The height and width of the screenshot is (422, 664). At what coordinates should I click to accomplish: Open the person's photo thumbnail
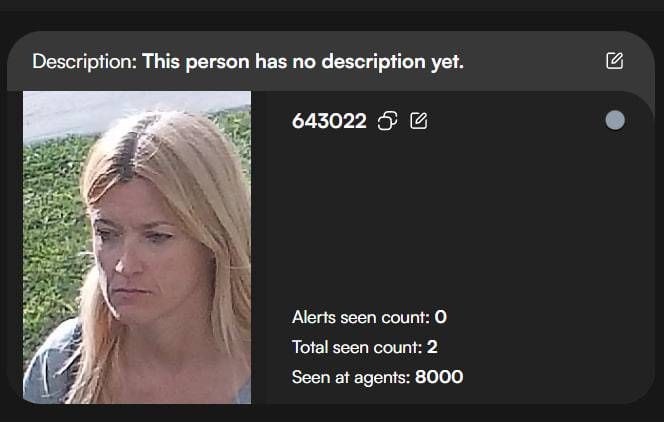(137, 247)
